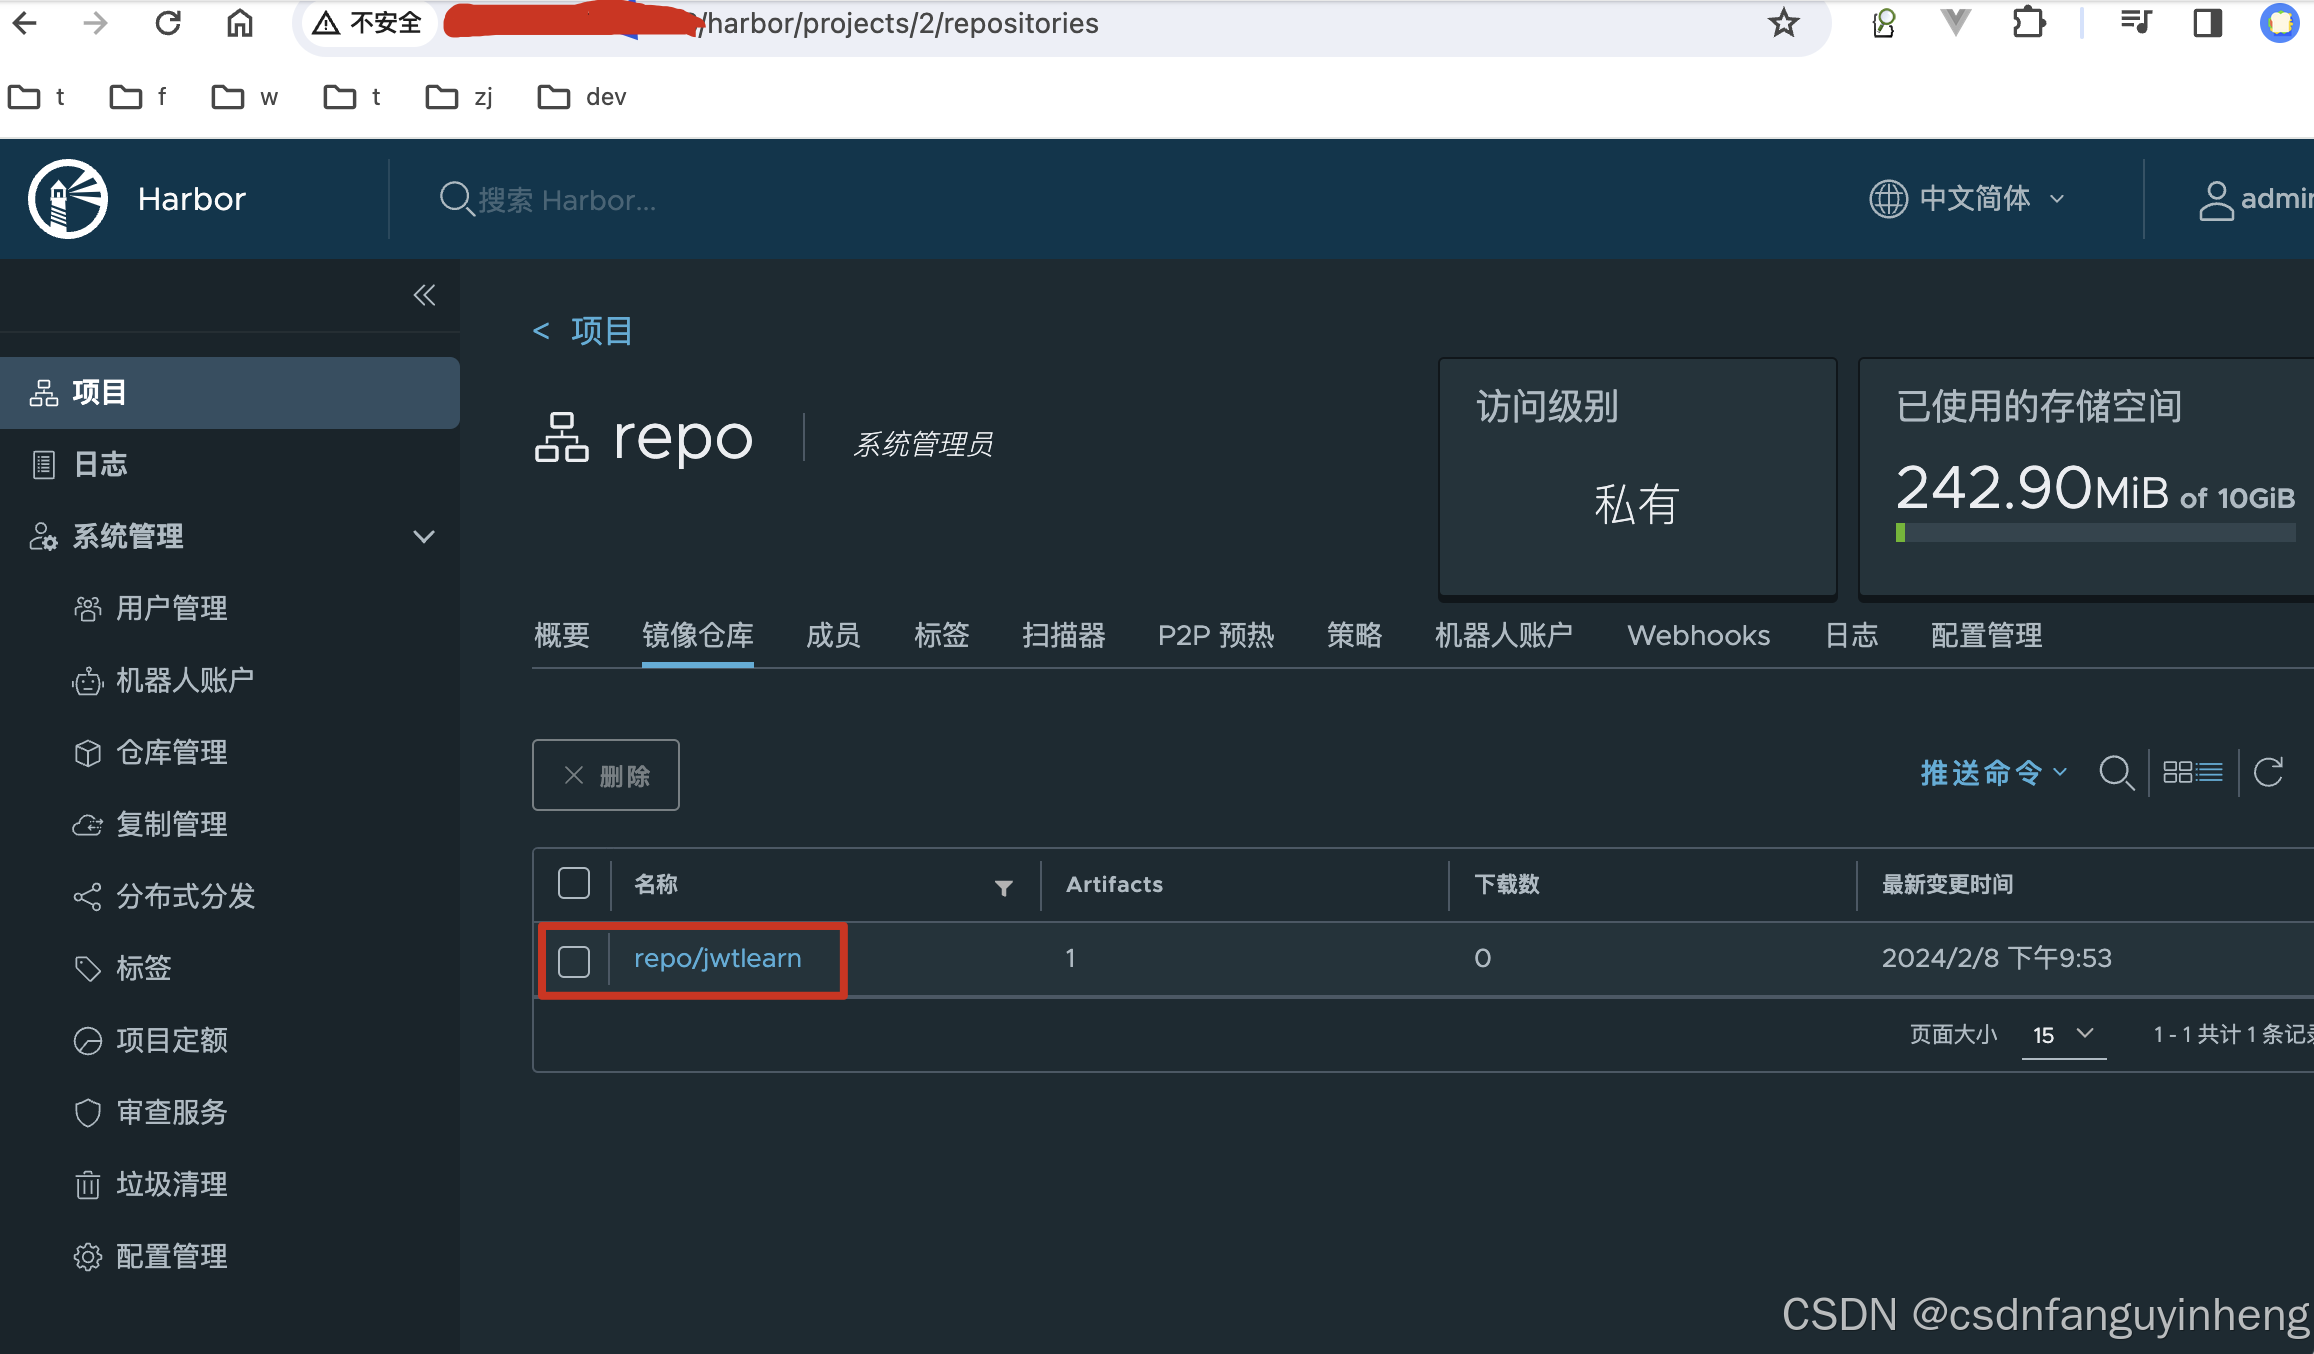This screenshot has width=2314, height=1354.
Task: Bookmark this page with the star icon
Action: 1783,23
